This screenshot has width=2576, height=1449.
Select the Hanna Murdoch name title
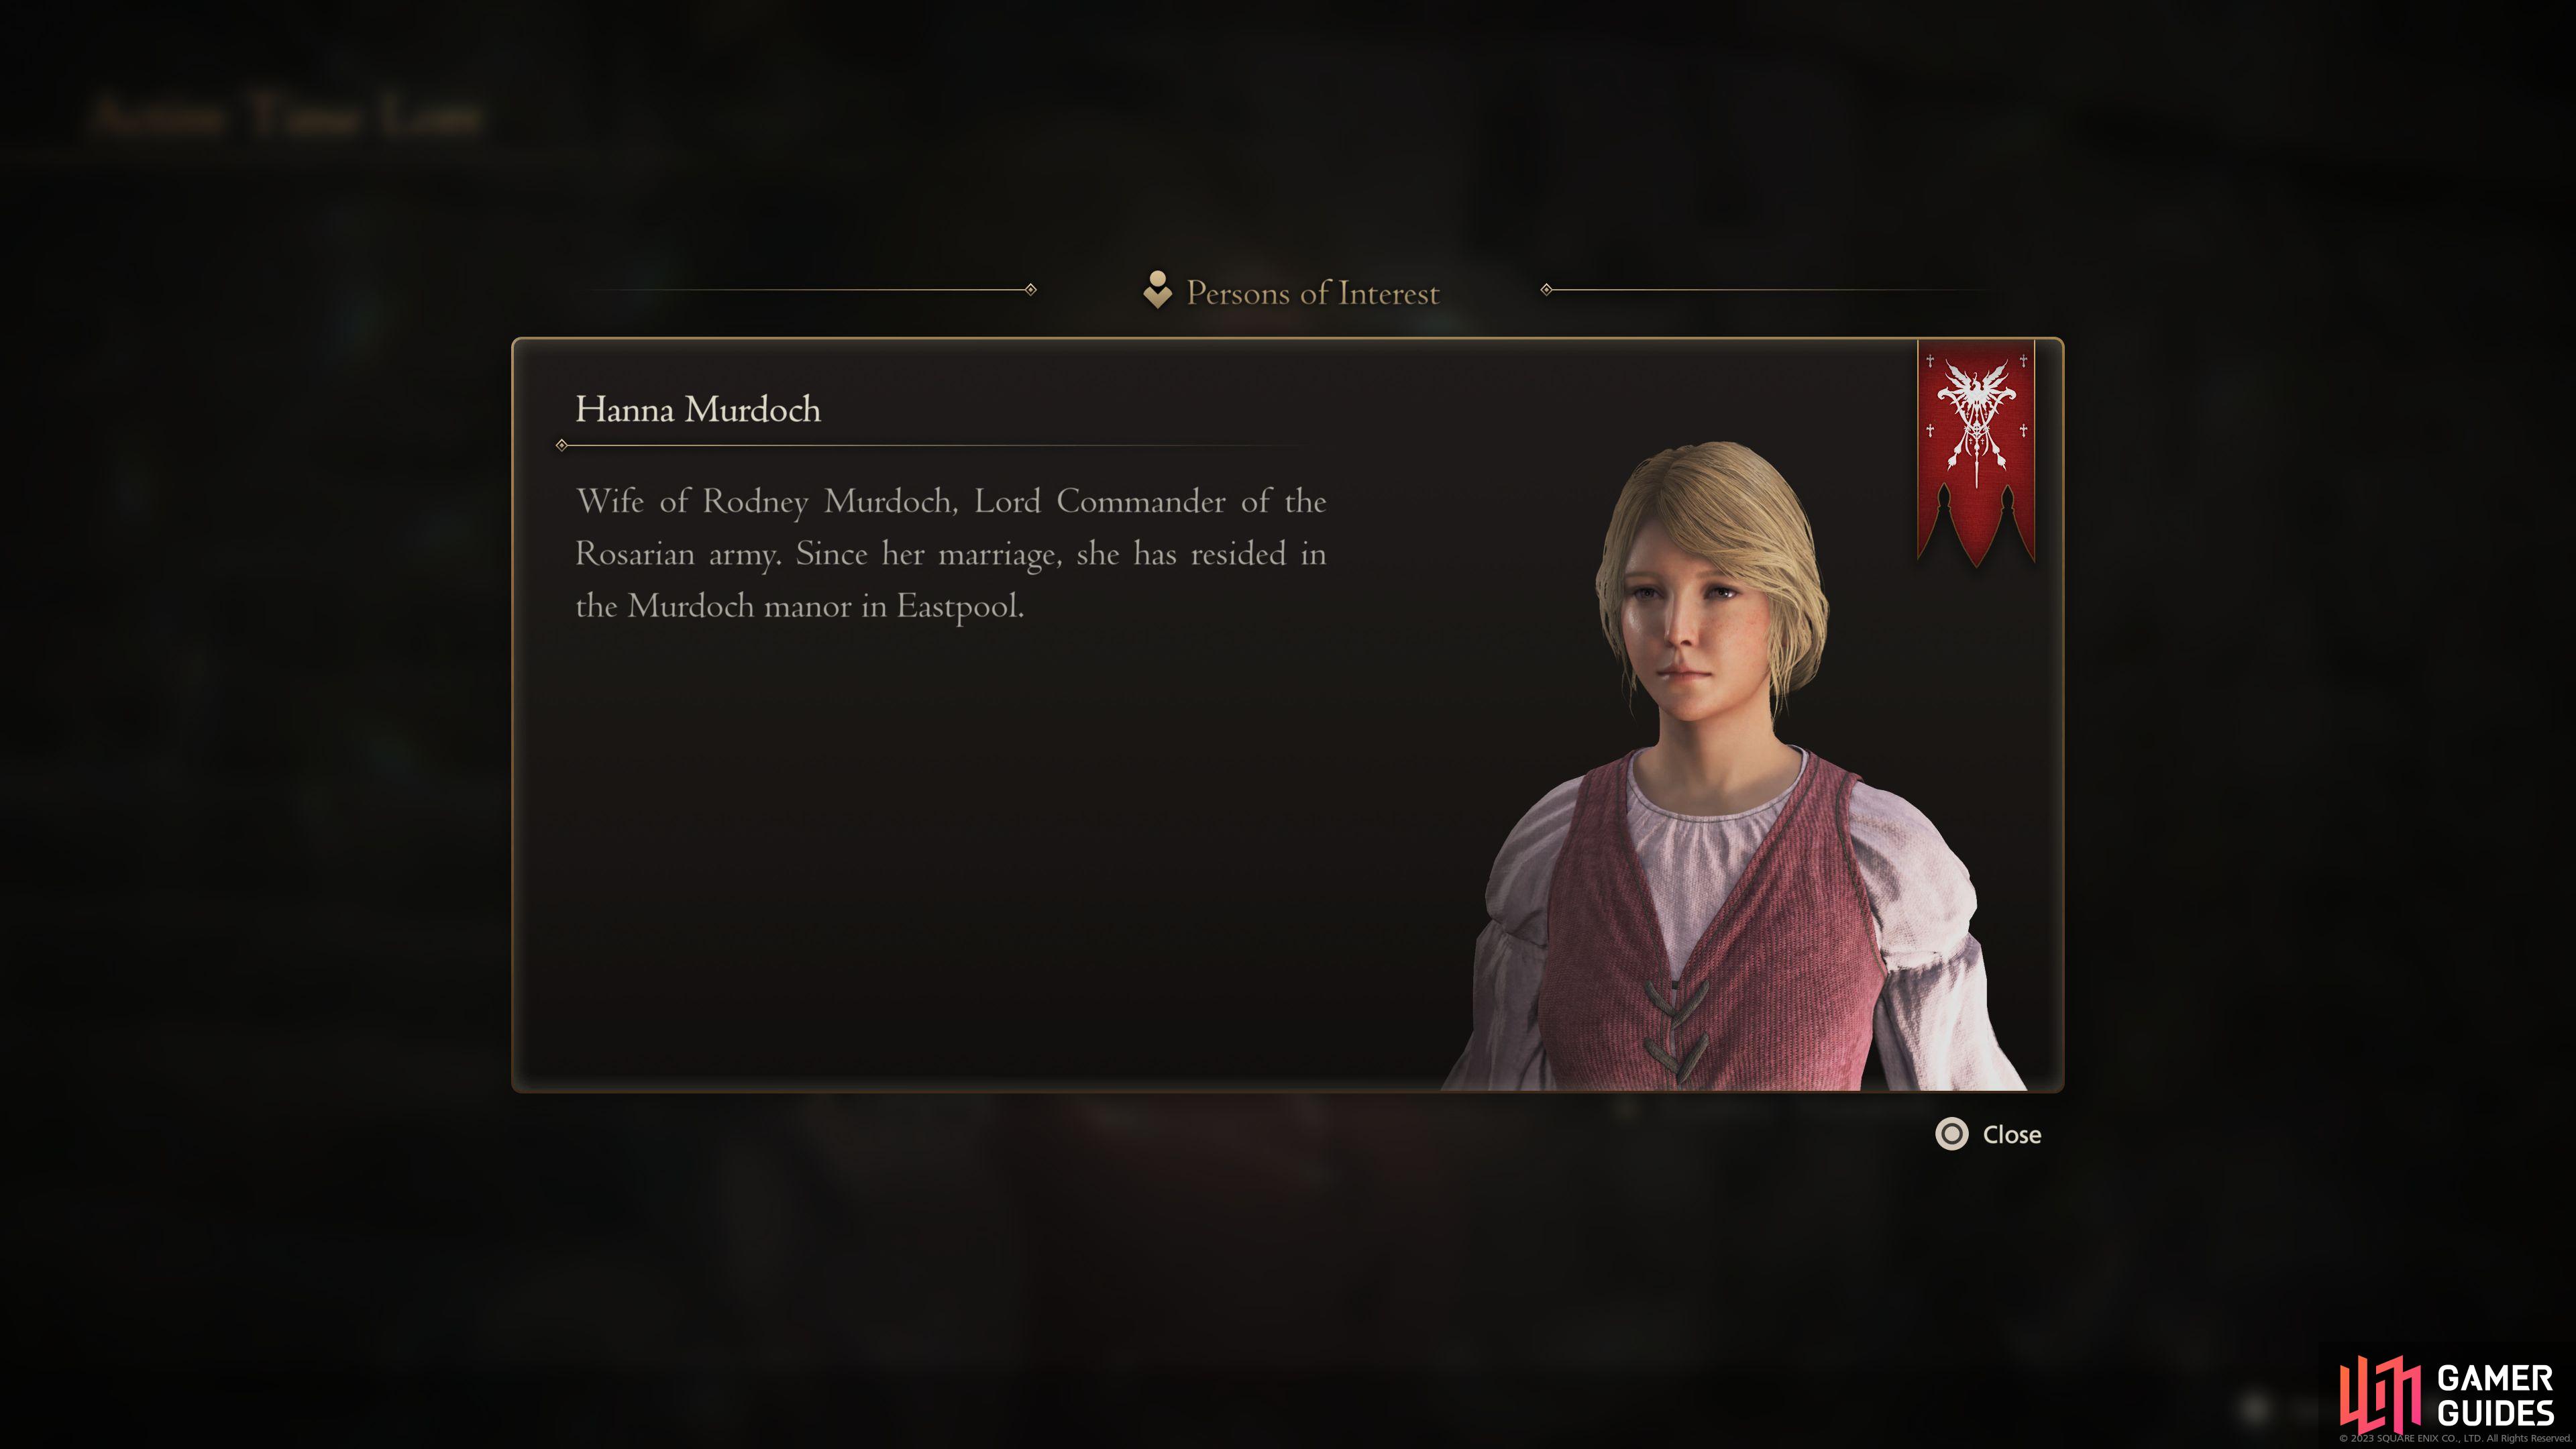pos(698,409)
